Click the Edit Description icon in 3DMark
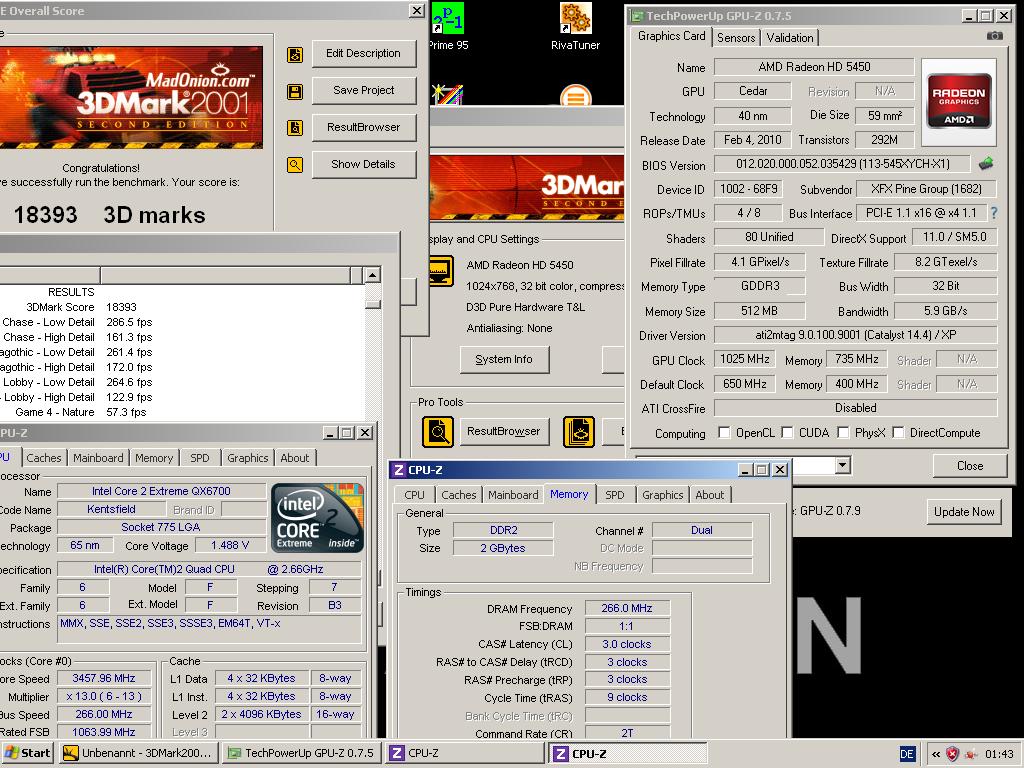The width and height of the screenshot is (1024, 768). tap(295, 55)
